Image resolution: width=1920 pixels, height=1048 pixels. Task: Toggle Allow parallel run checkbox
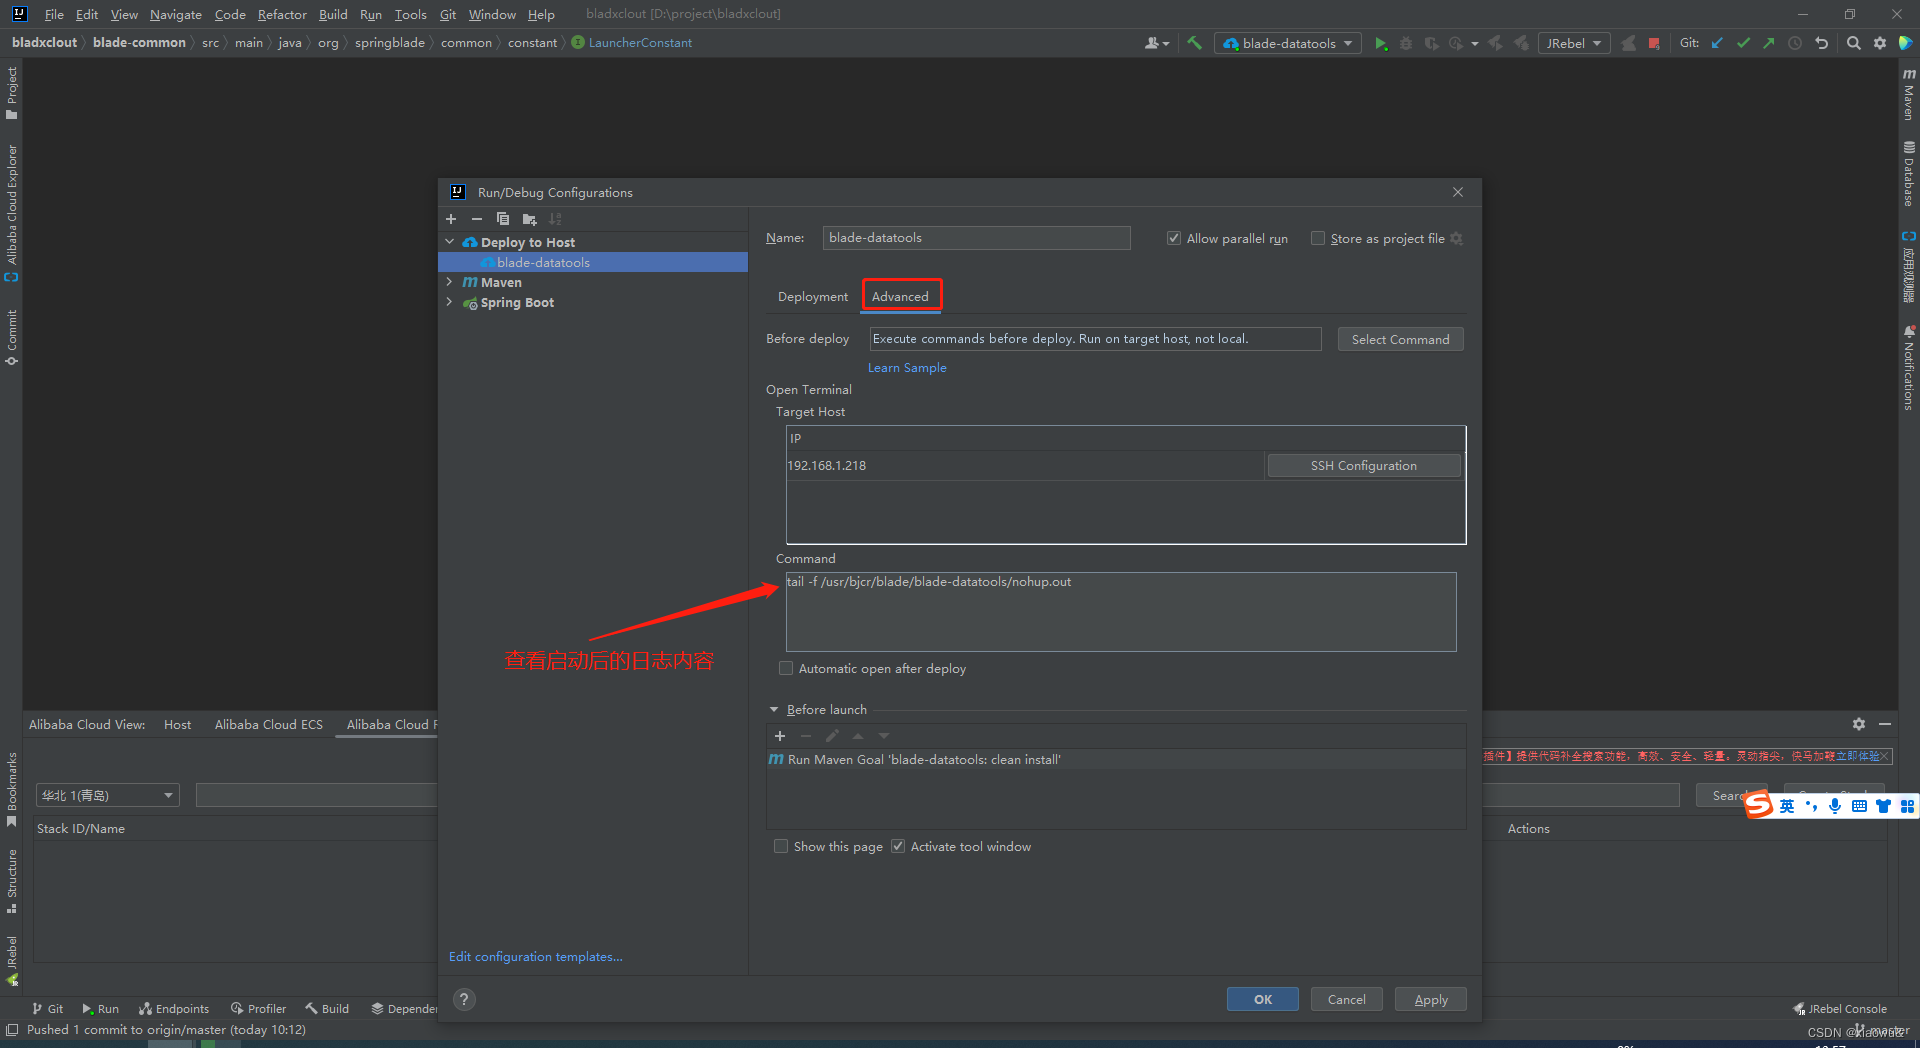point(1174,238)
